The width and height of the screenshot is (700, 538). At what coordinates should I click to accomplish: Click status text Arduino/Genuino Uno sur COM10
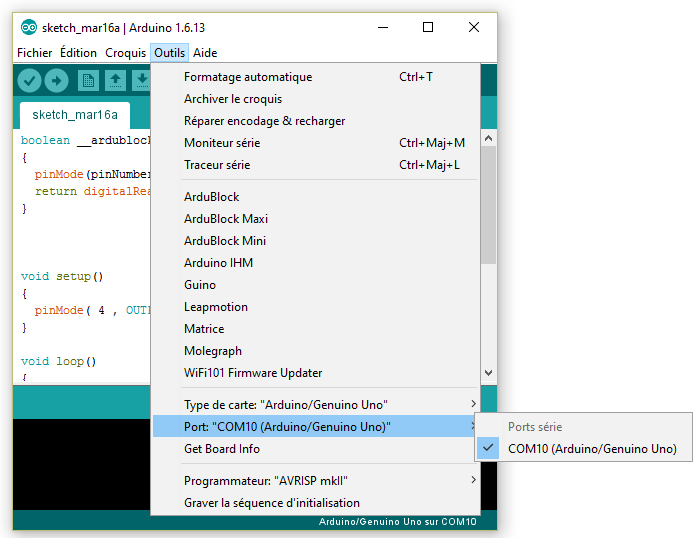pos(397,521)
